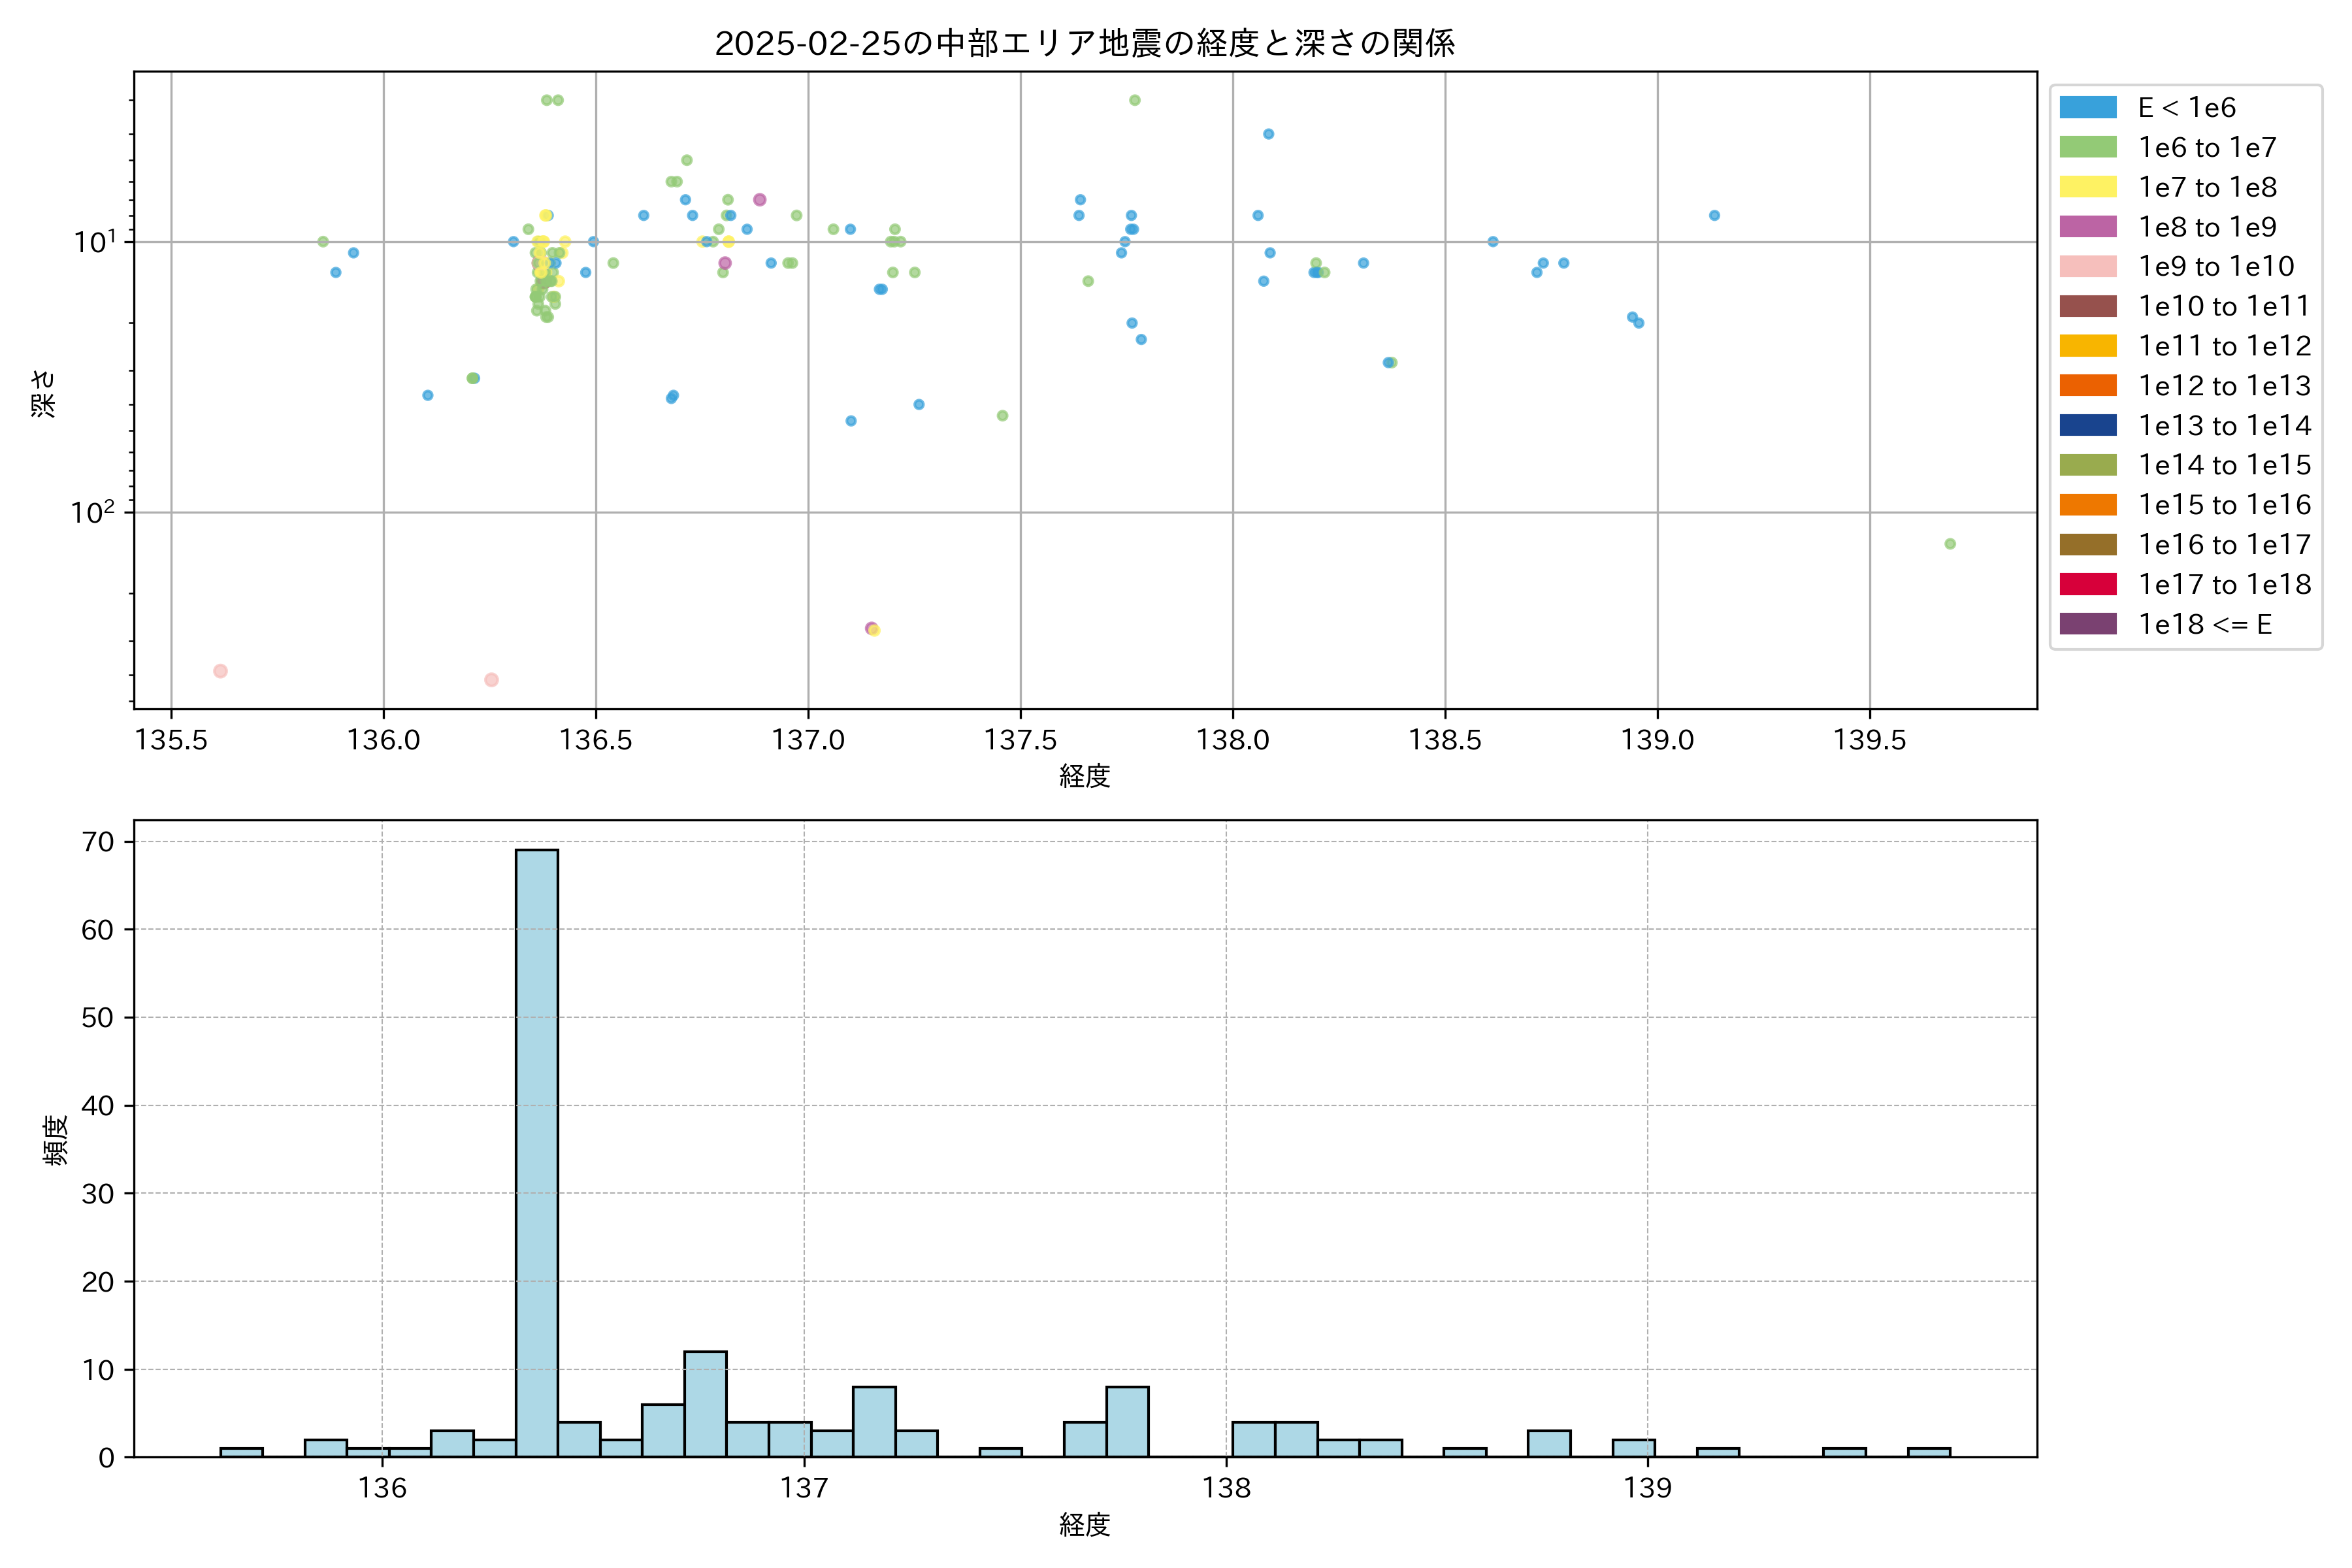This screenshot has width=2352, height=1568.
Task: Click the 138.0 x-axis tick label of the scatter plot
Action: pyautogui.click(x=1232, y=740)
